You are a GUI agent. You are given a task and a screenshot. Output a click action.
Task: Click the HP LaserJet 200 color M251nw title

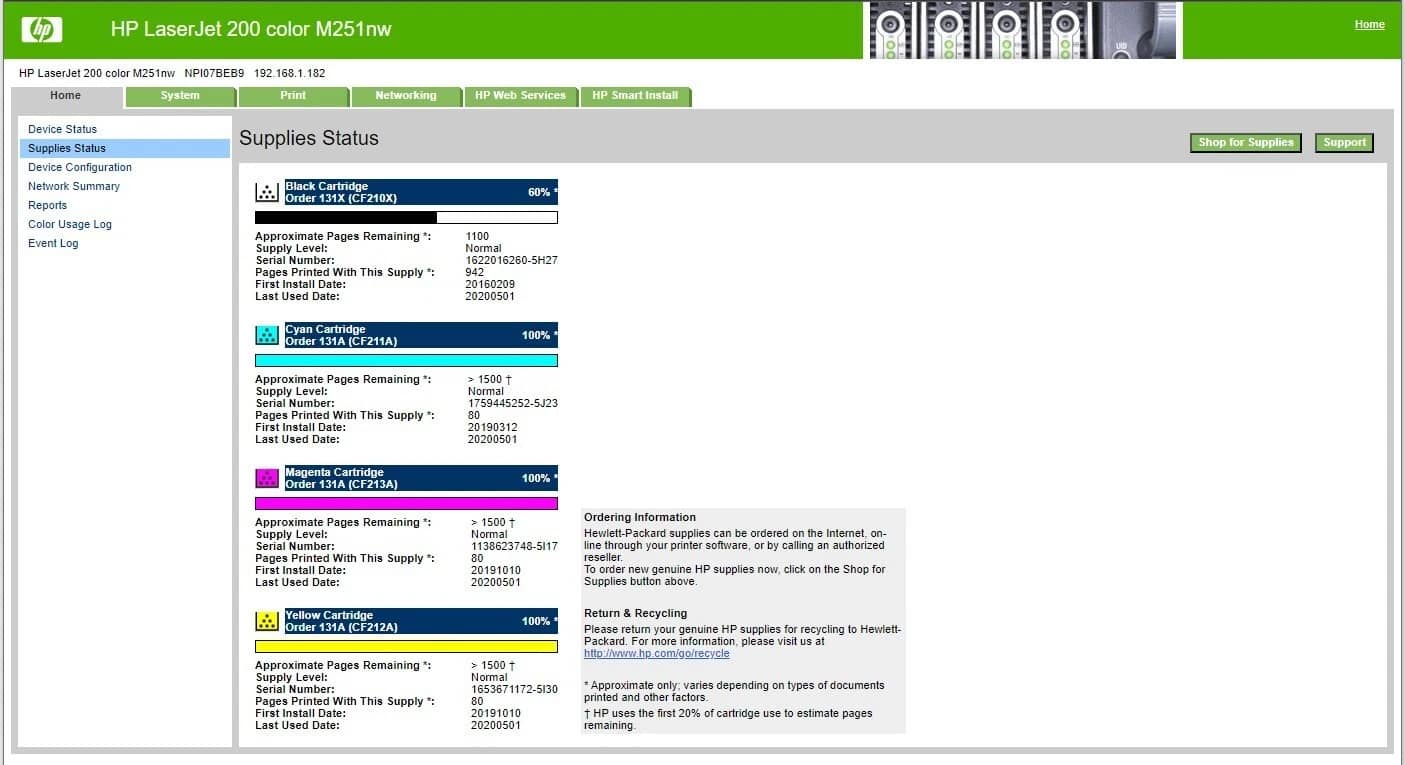tap(251, 29)
